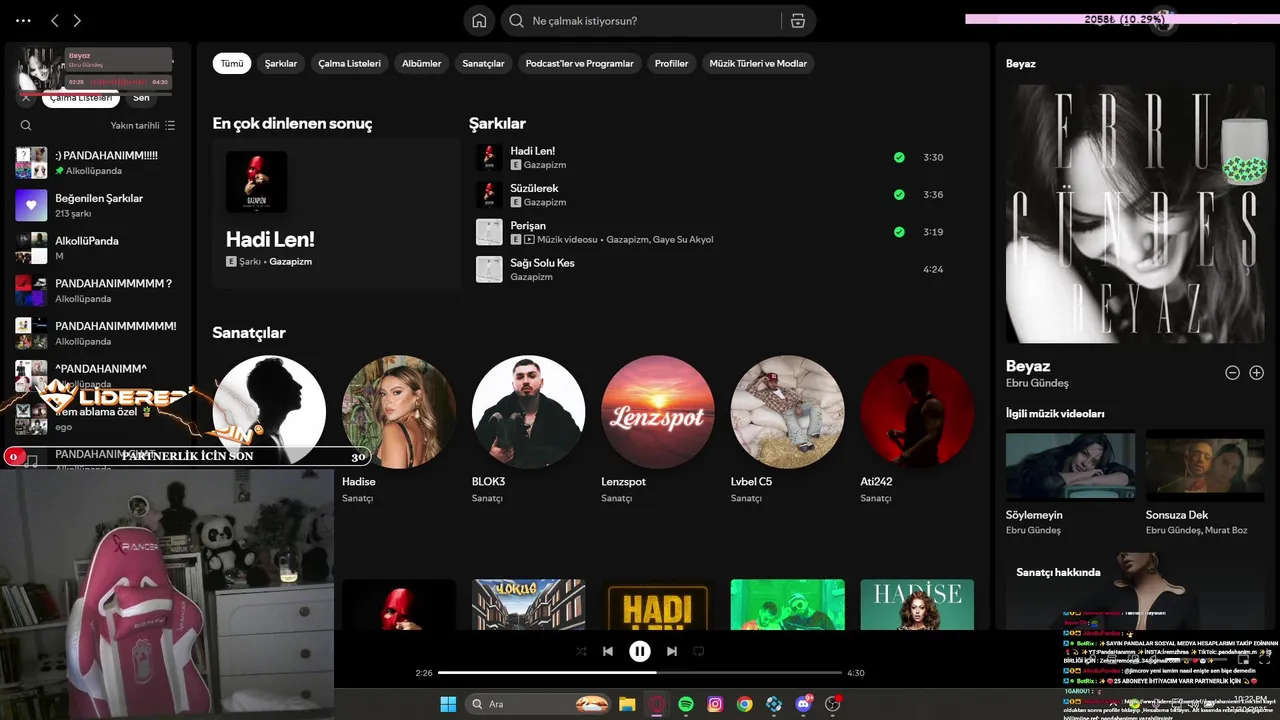
Task: Open the Lenzspot artist card
Action: pos(658,430)
